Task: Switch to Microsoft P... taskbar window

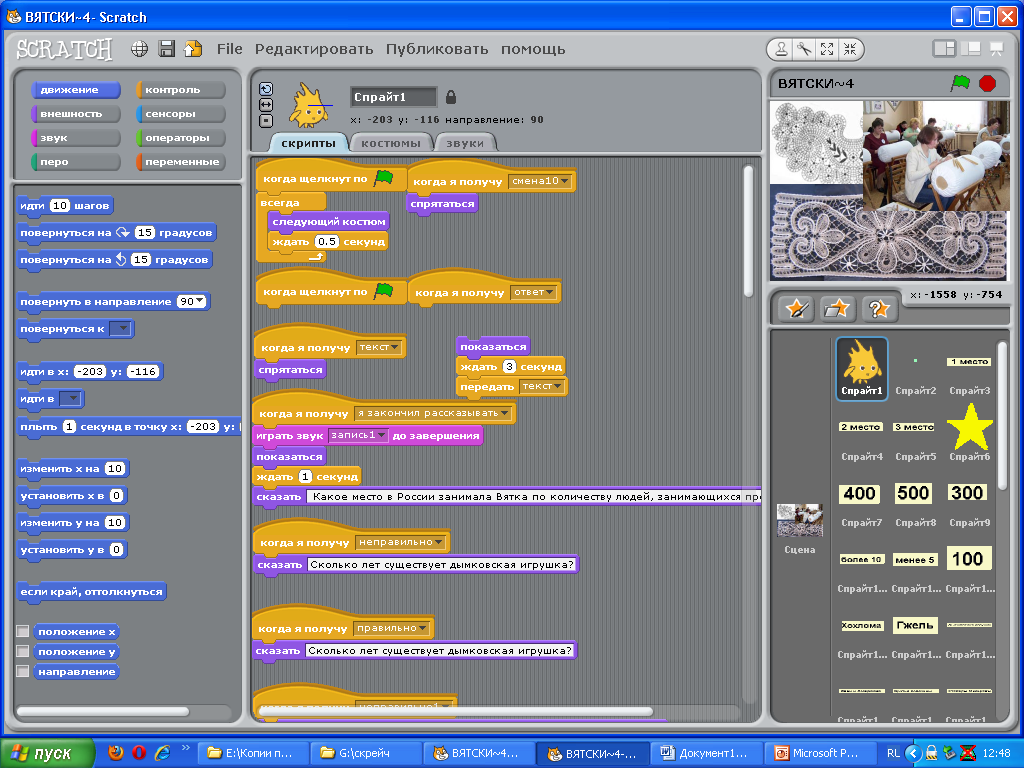Action: pyautogui.click(x=819, y=753)
